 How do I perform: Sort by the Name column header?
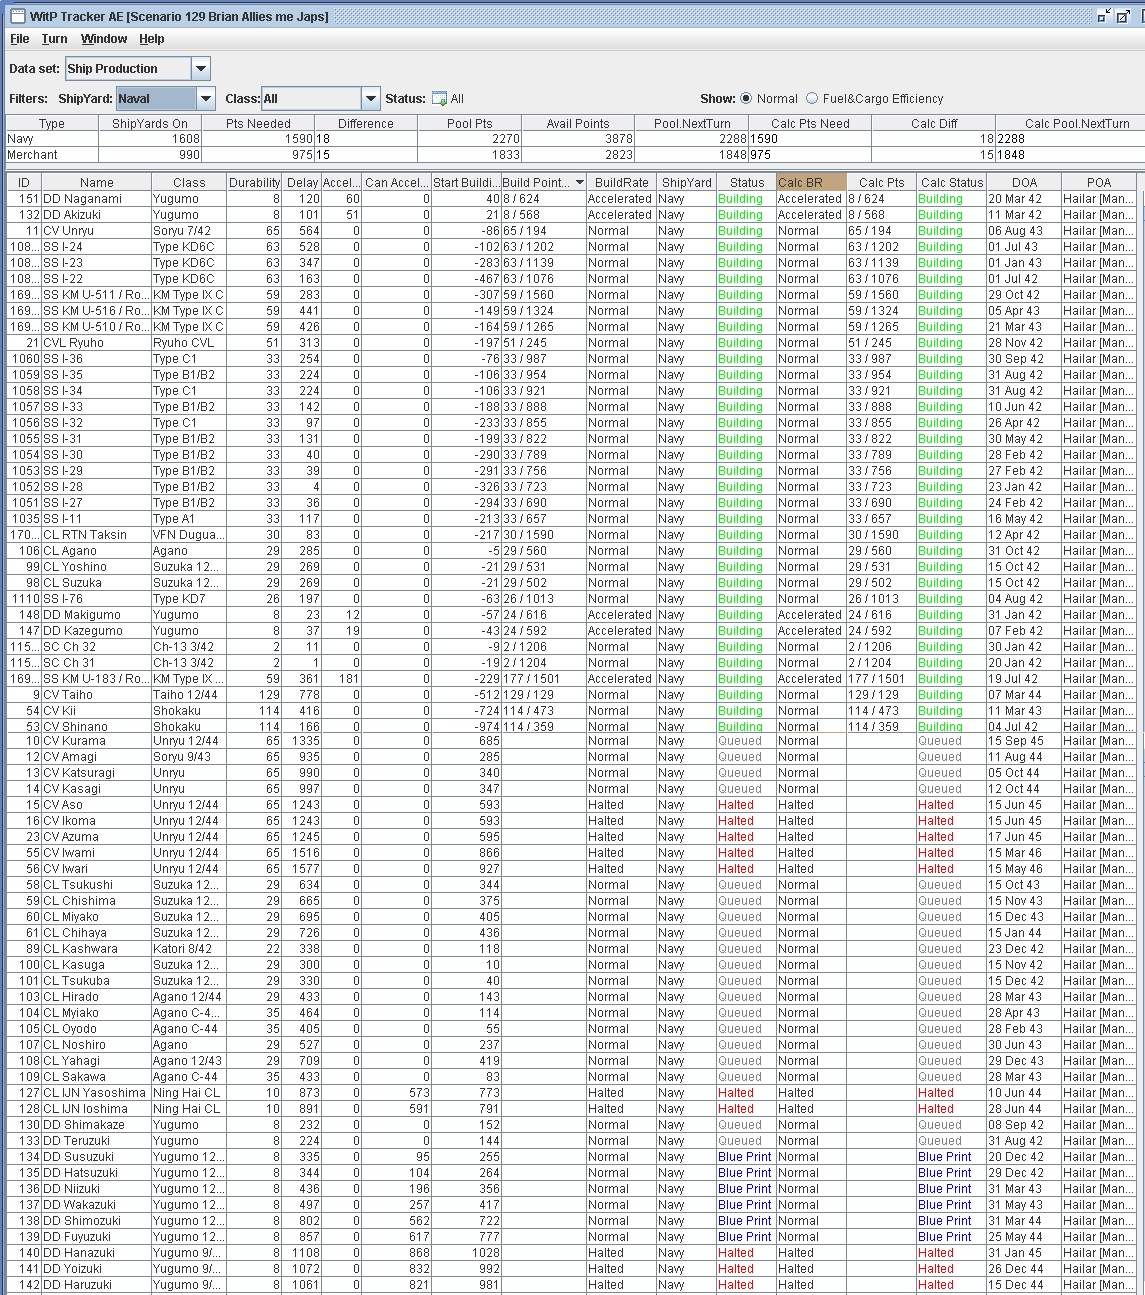pos(97,183)
